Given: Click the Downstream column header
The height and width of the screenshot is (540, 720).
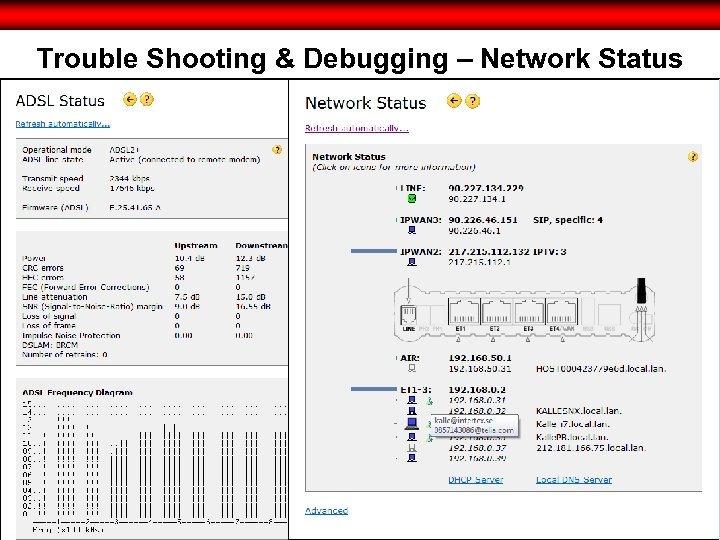Looking at the screenshot, I should click(261, 245).
